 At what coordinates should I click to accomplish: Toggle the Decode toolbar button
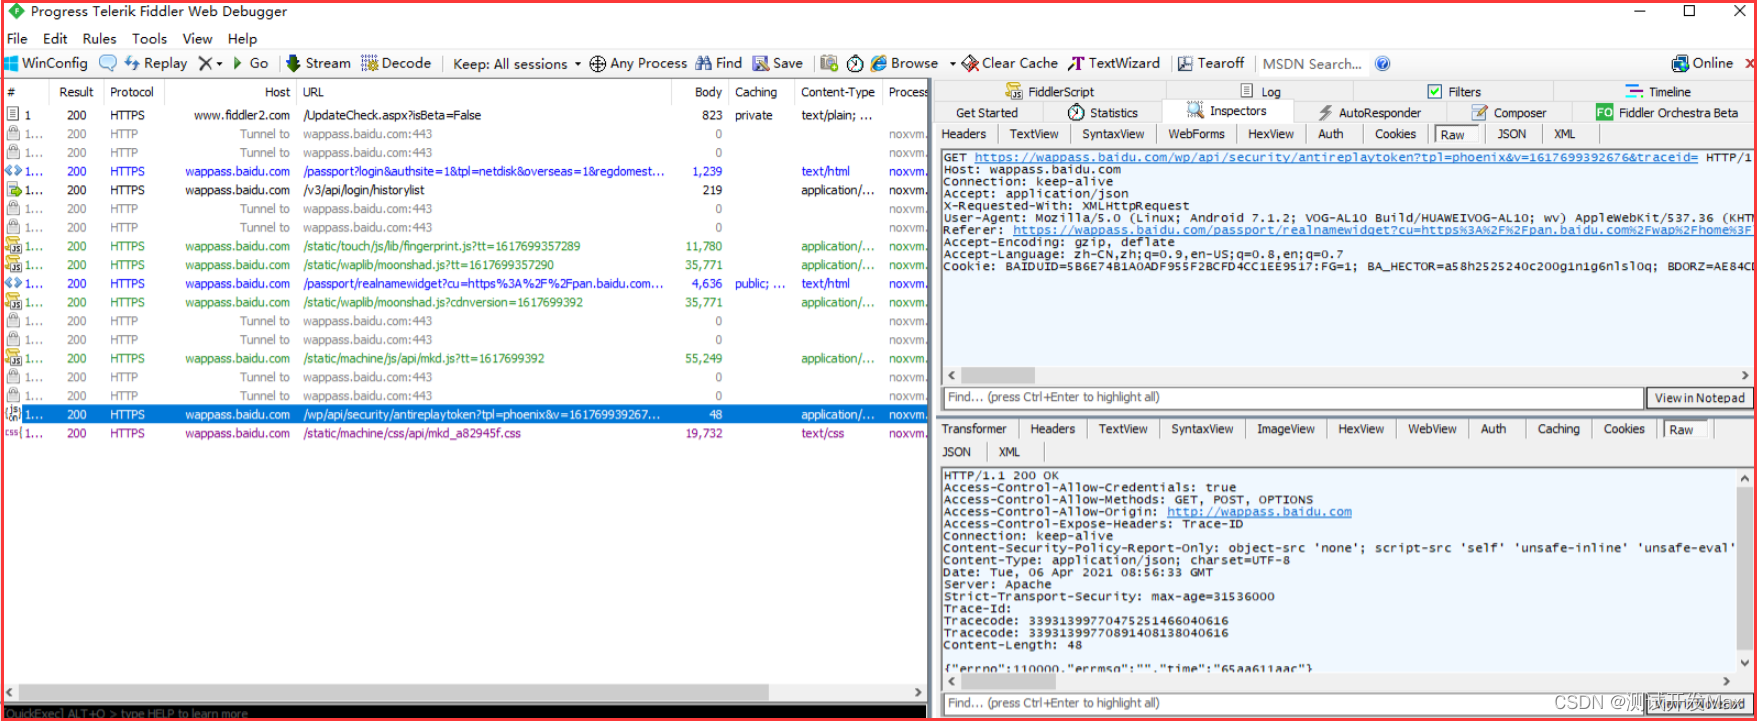click(x=396, y=63)
